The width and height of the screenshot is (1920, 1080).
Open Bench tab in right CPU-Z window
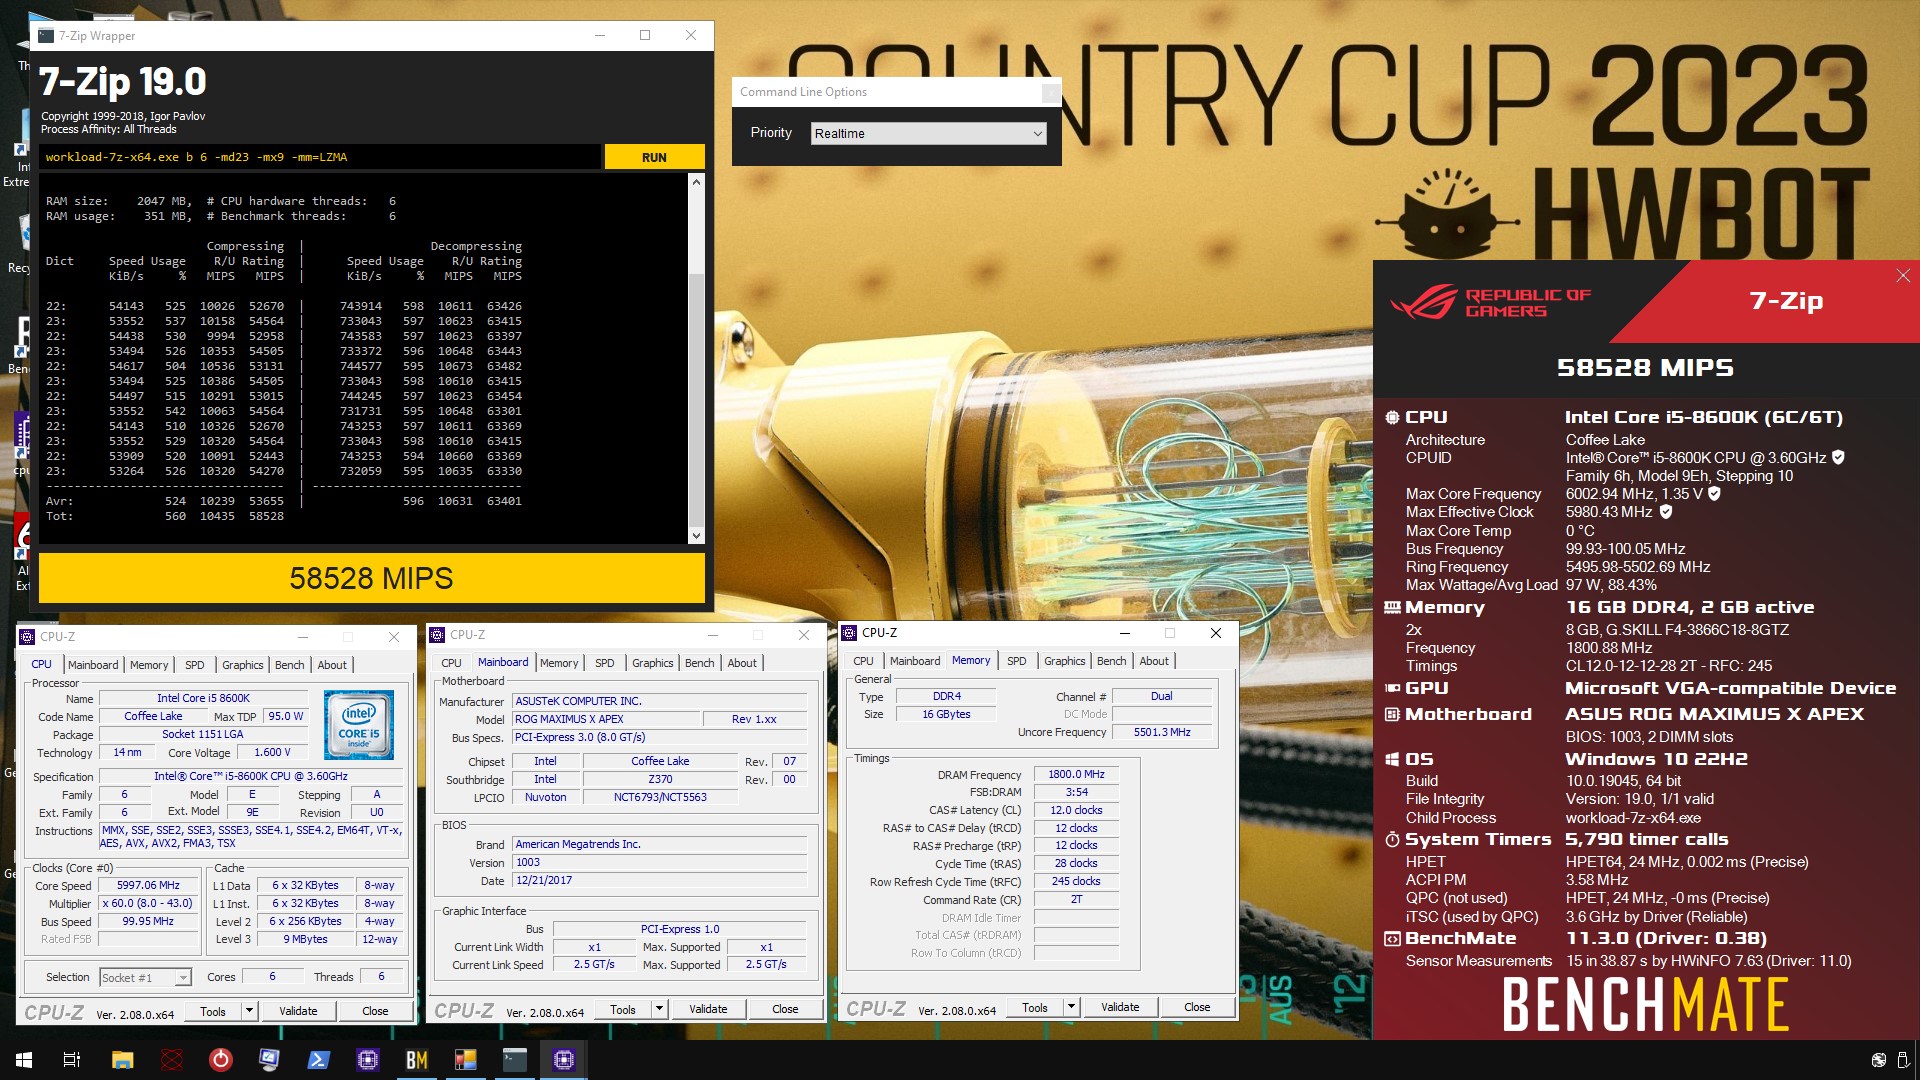point(1112,661)
